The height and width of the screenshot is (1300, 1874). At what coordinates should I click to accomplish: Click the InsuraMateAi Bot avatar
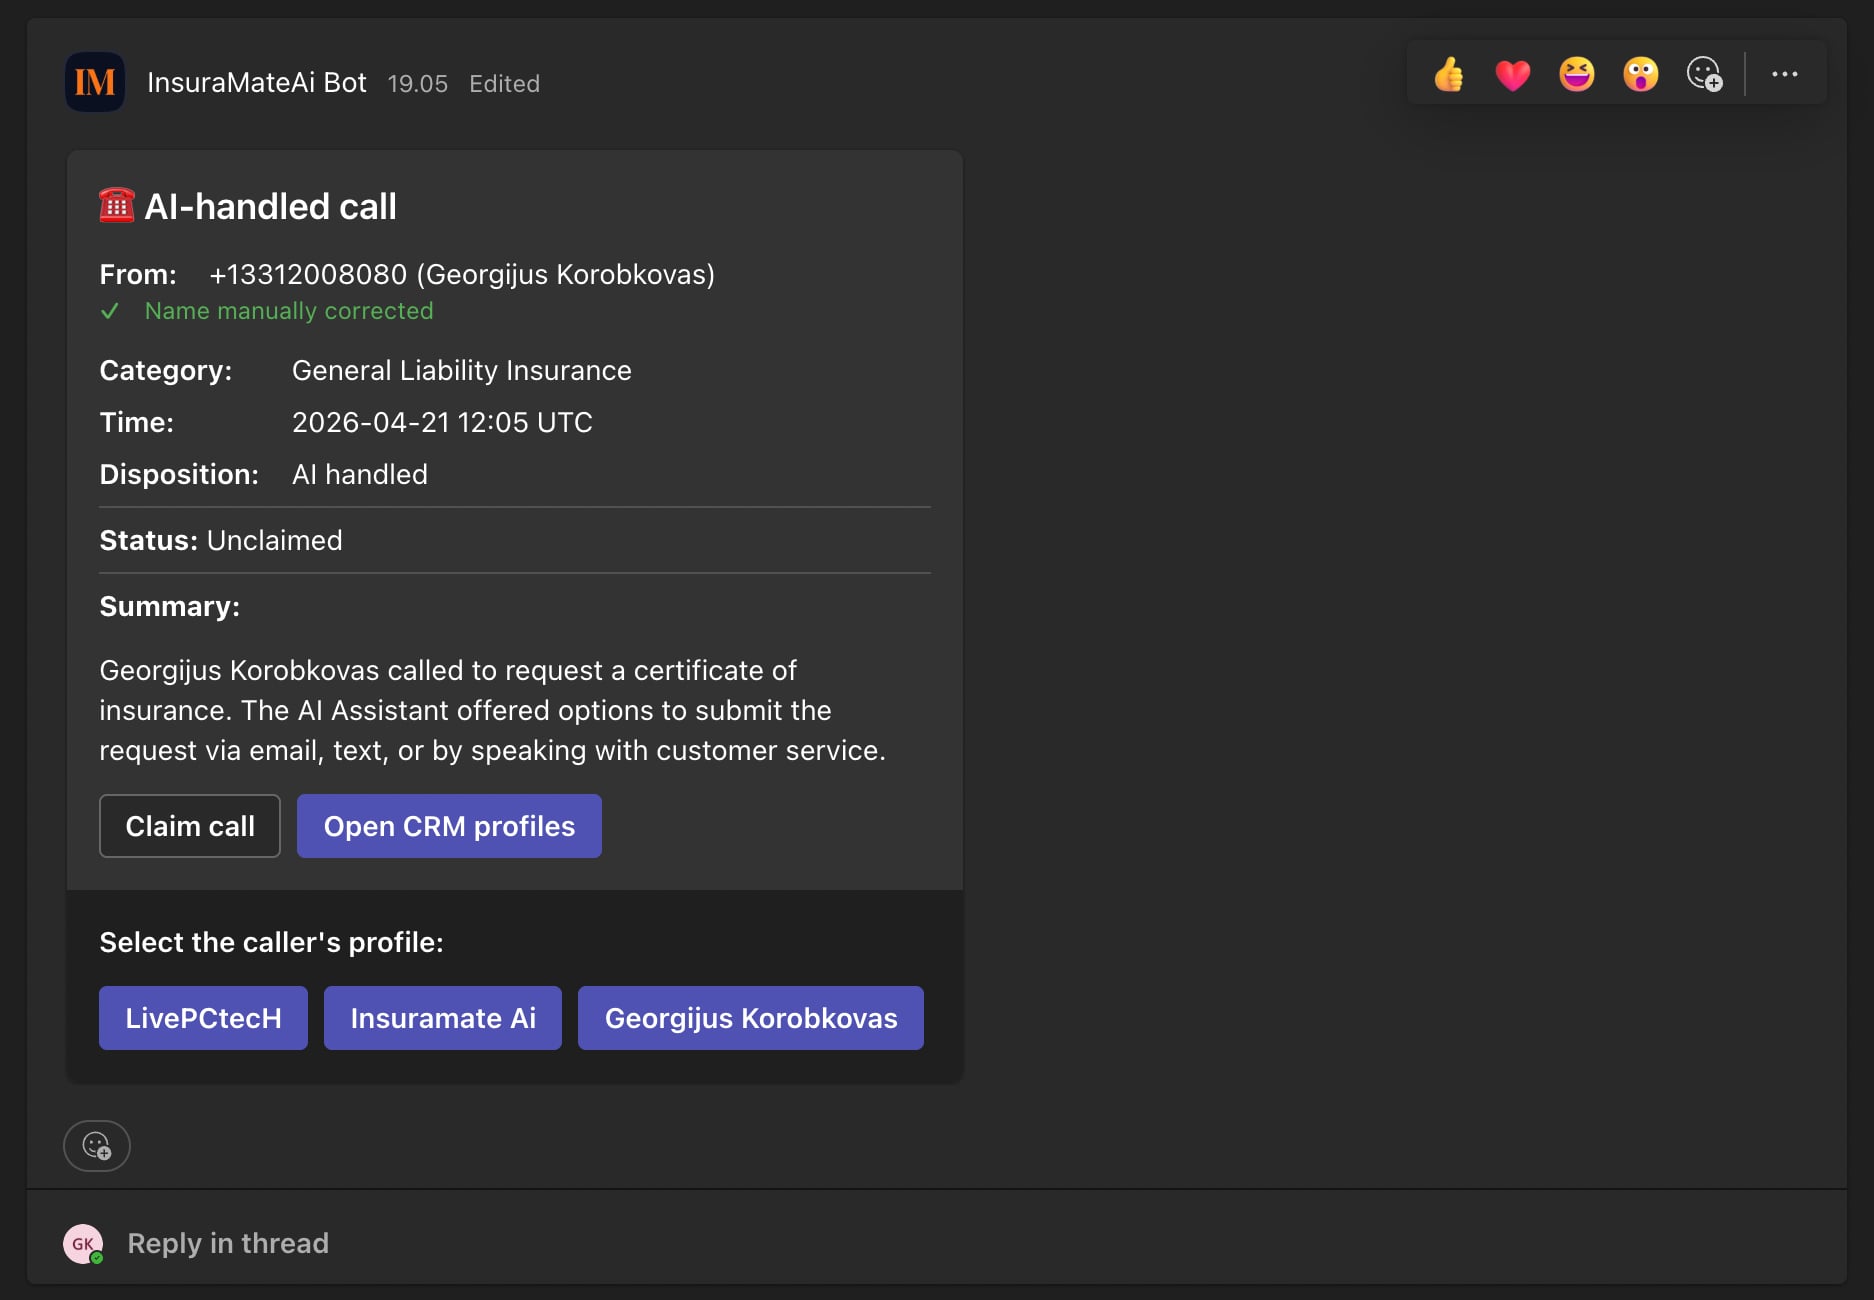95,82
